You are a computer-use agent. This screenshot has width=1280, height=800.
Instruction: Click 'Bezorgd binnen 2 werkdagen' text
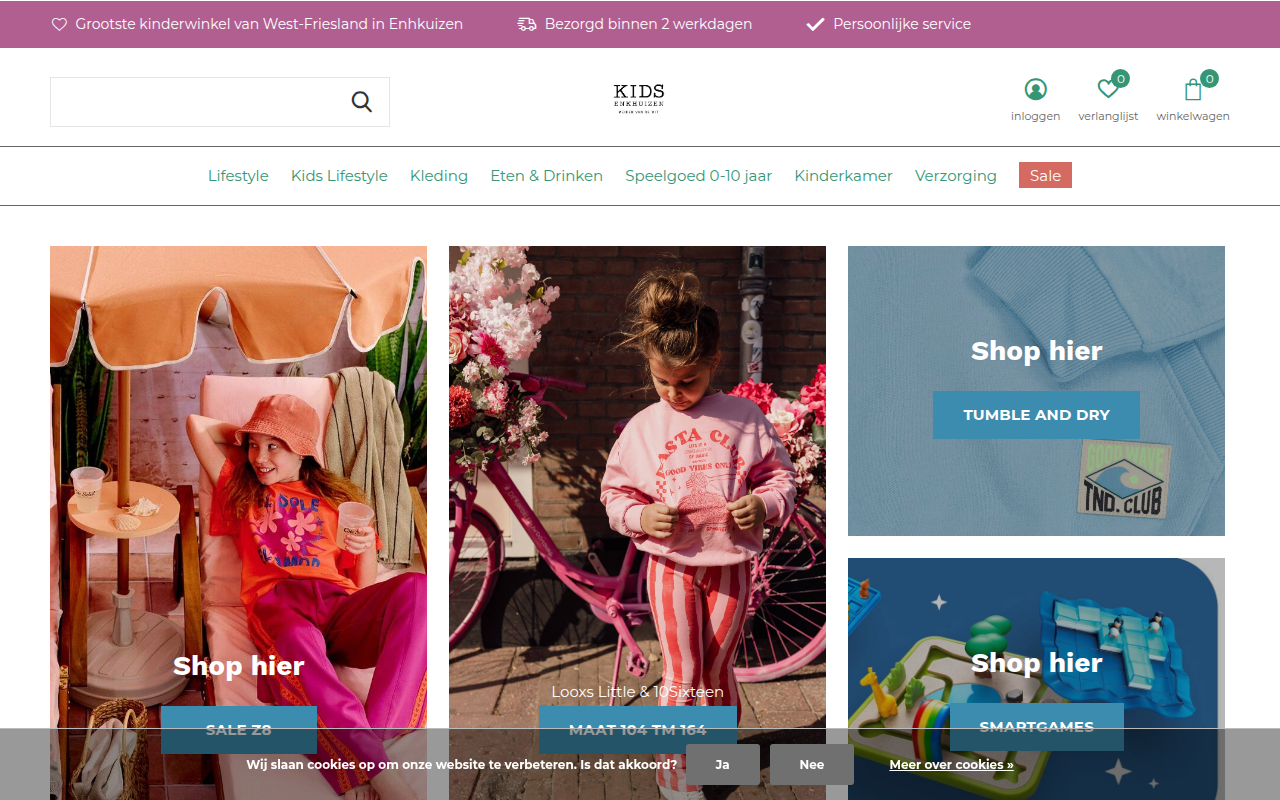[648, 24]
